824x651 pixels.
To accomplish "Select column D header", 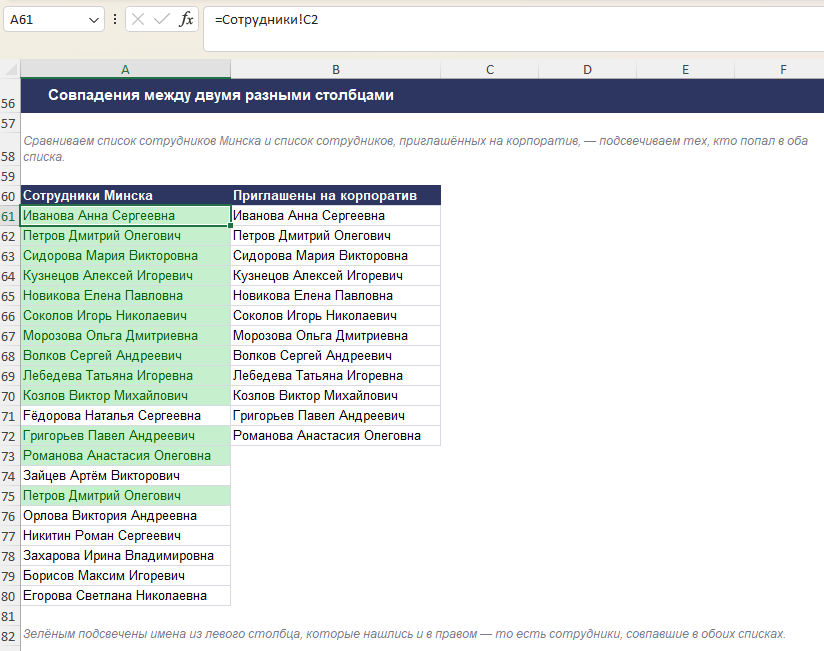I will [x=588, y=69].
